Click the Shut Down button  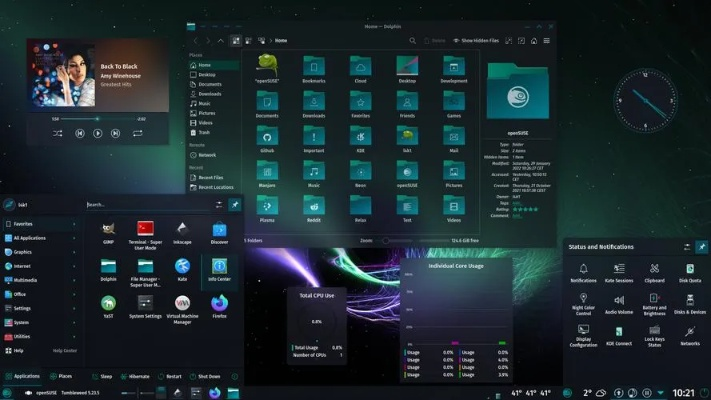(203, 377)
